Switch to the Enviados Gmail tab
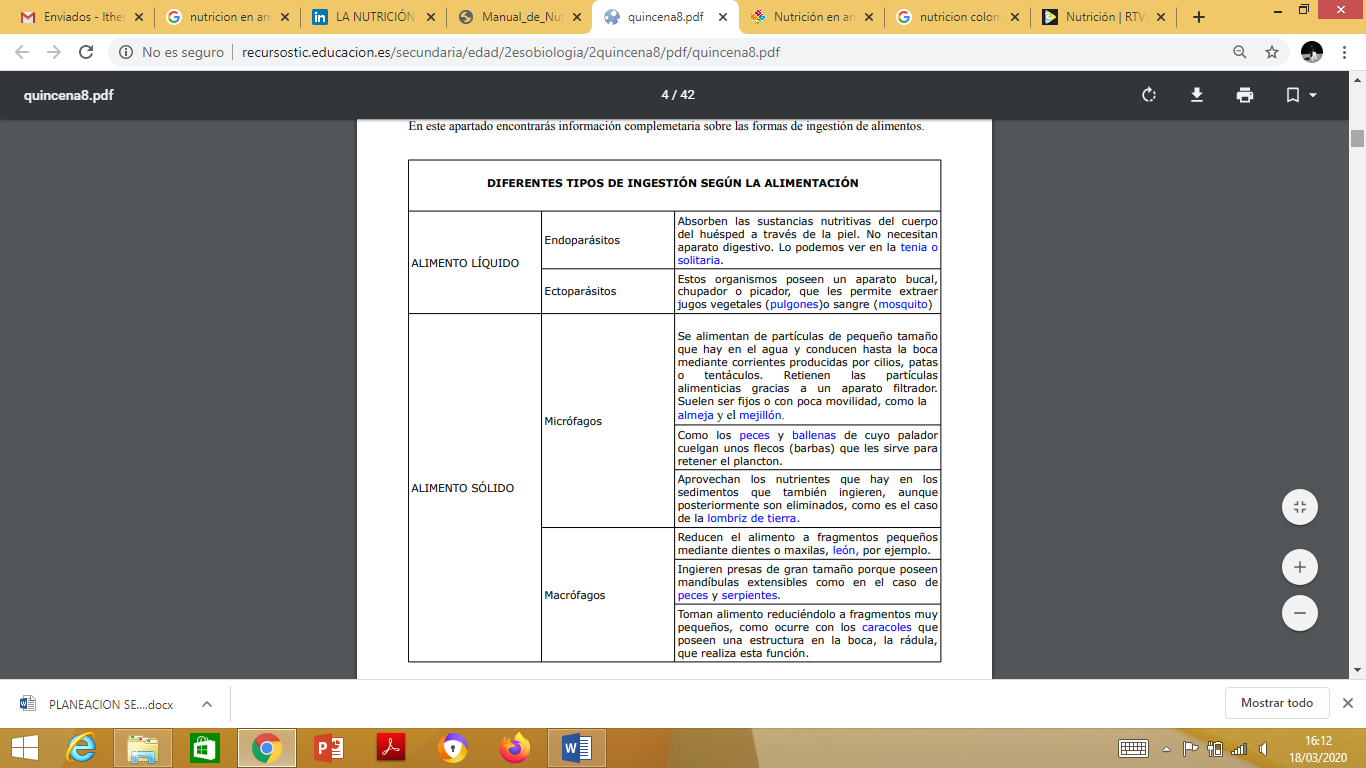The image size is (1366, 768). (x=82, y=17)
